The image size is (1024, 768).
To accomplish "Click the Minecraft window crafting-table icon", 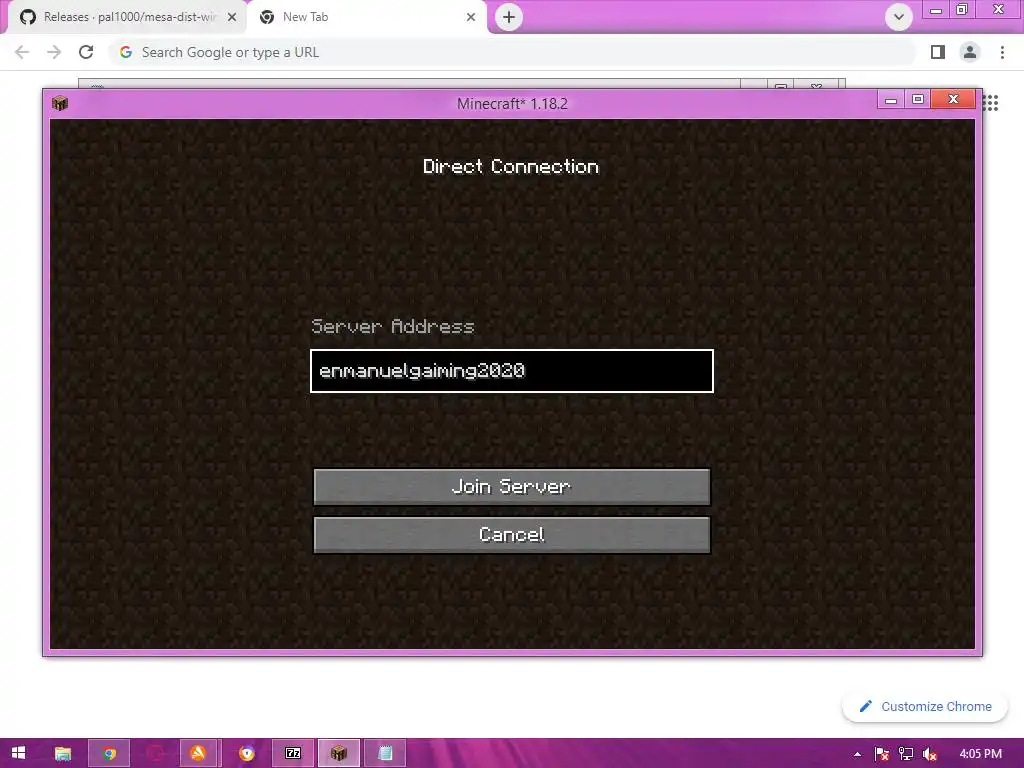I will coord(60,103).
